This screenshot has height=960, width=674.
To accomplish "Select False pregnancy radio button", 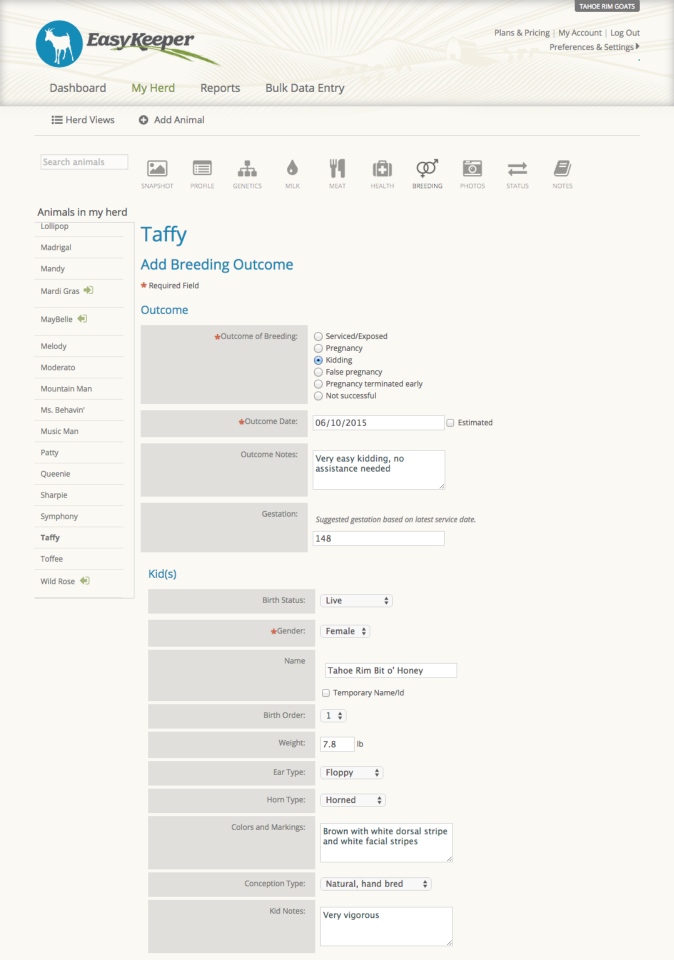I will point(318,372).
